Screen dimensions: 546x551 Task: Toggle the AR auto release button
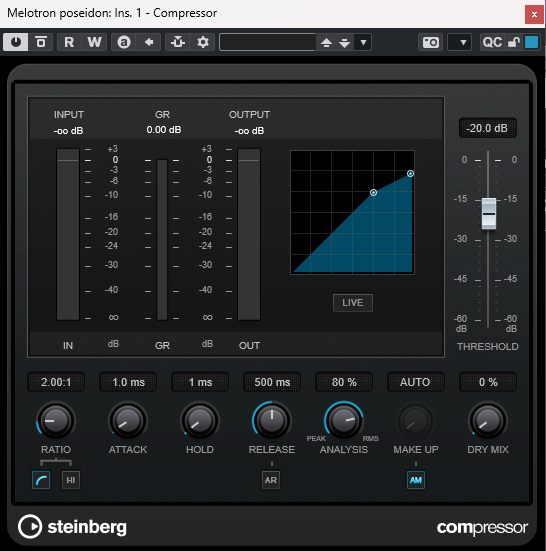(x=271, y=480)
